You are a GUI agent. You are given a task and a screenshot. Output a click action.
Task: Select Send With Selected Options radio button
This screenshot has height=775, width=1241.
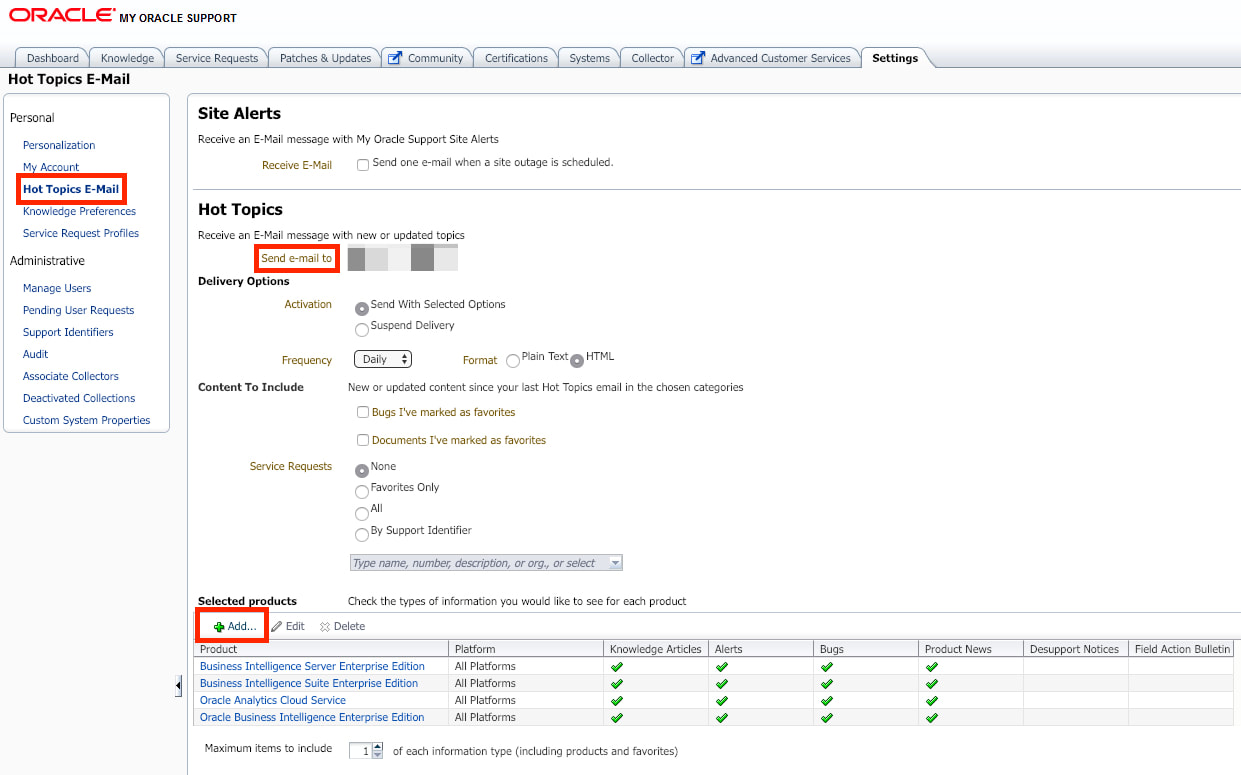point(362,309)
